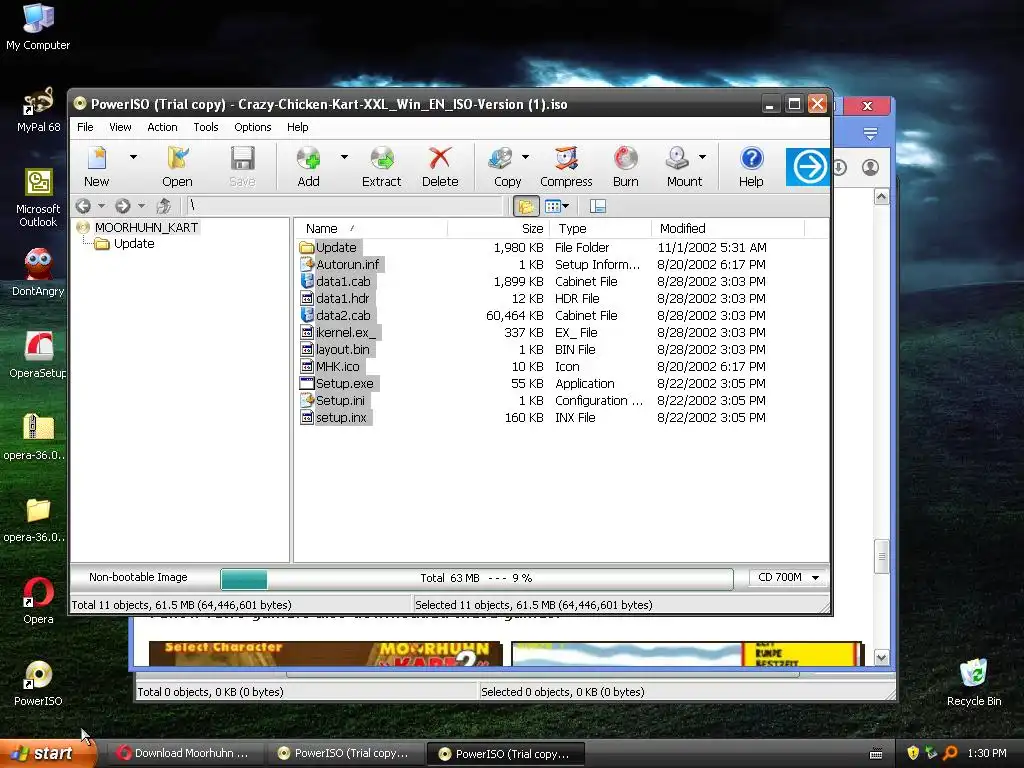Expand the Add button dropdown arrow
Screen dimensions: 1024x768
[344, 157]
